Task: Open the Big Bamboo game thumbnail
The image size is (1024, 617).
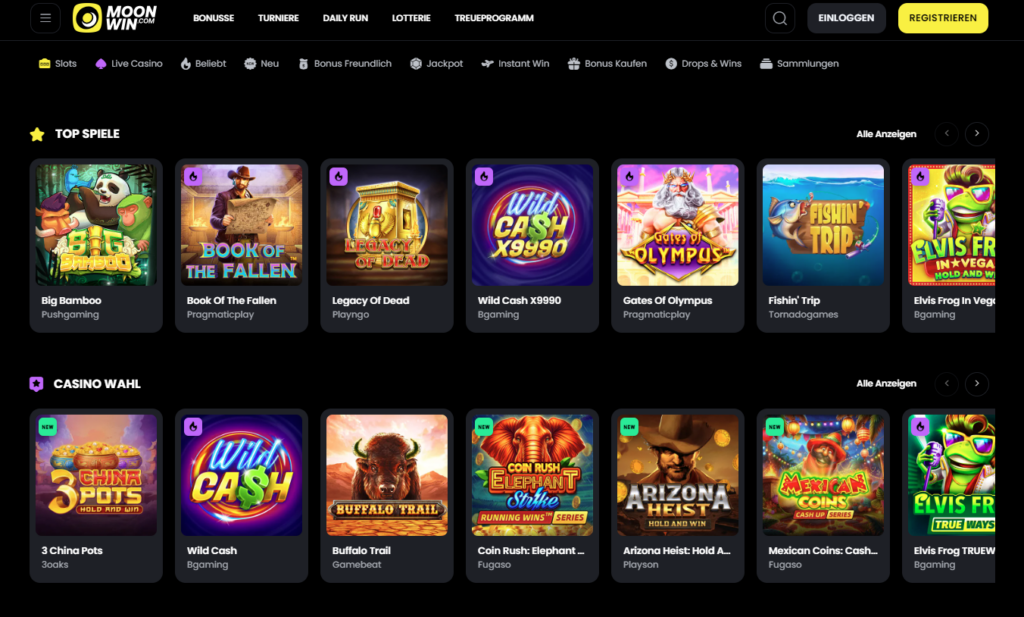Action: tap(95, 224)
